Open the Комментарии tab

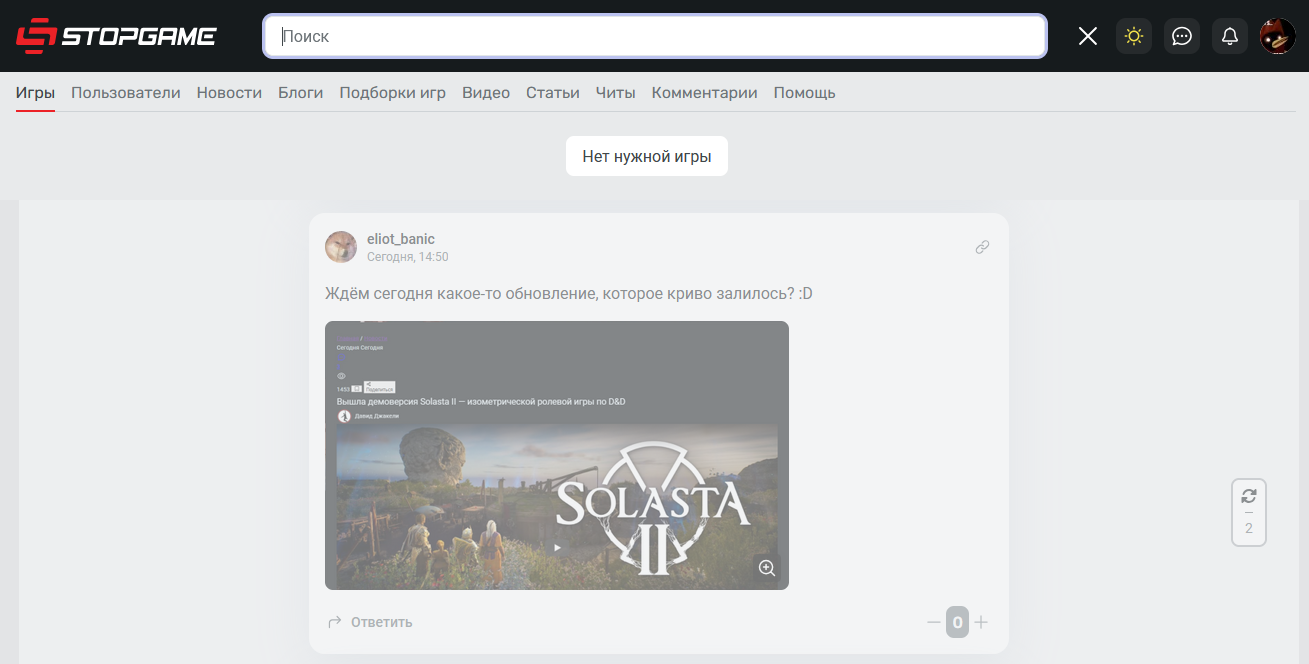pos(705,93)
